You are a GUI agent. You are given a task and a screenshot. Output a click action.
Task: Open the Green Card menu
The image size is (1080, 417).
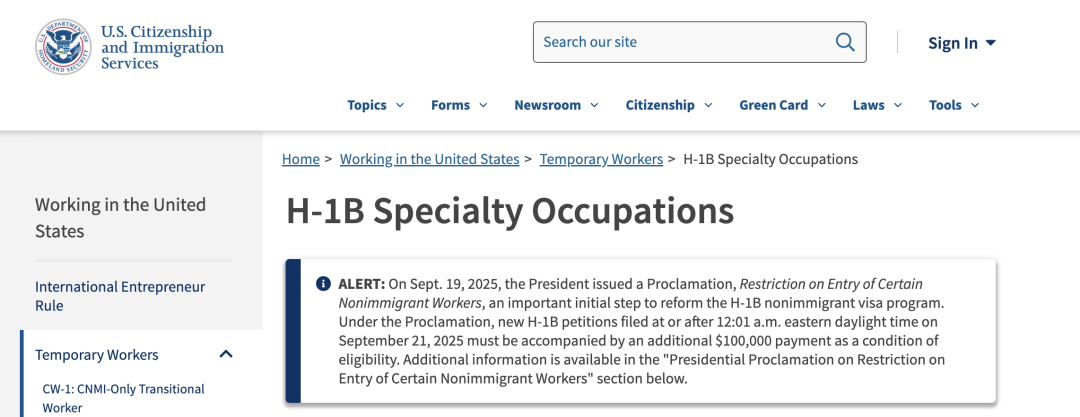(x=782, y=105)
